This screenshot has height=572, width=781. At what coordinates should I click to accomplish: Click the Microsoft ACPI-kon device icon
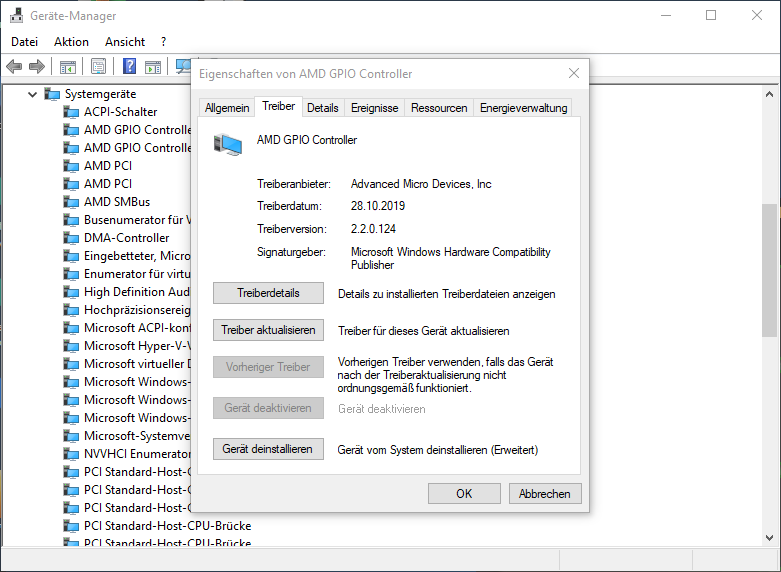(x=71, y=328)
